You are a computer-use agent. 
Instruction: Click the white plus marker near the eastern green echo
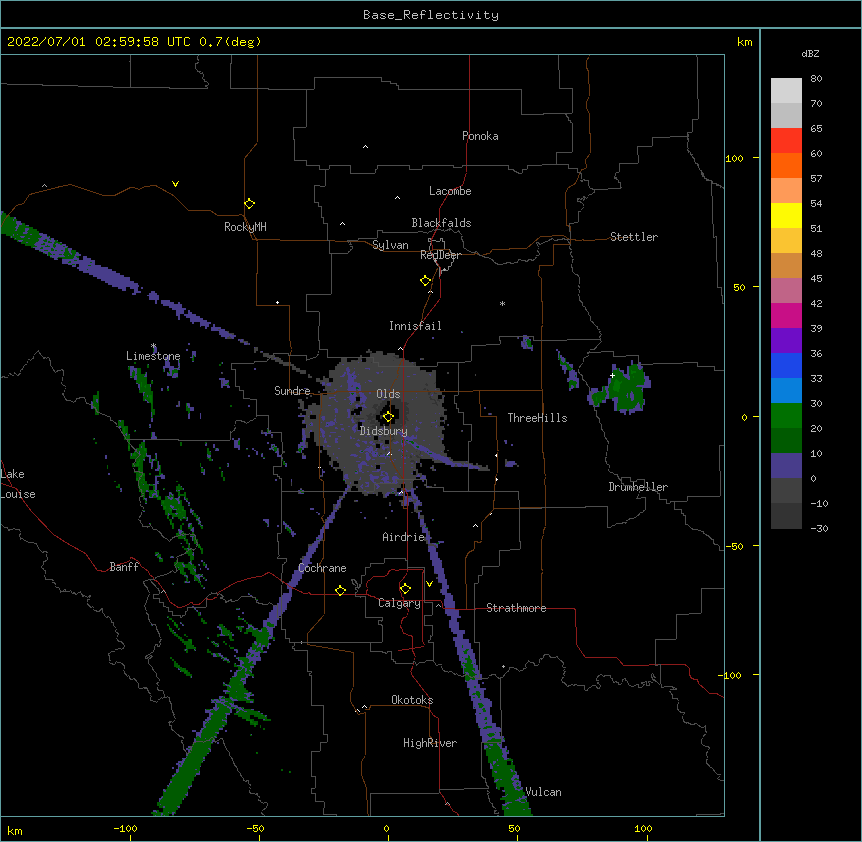(x=612, y=375)
